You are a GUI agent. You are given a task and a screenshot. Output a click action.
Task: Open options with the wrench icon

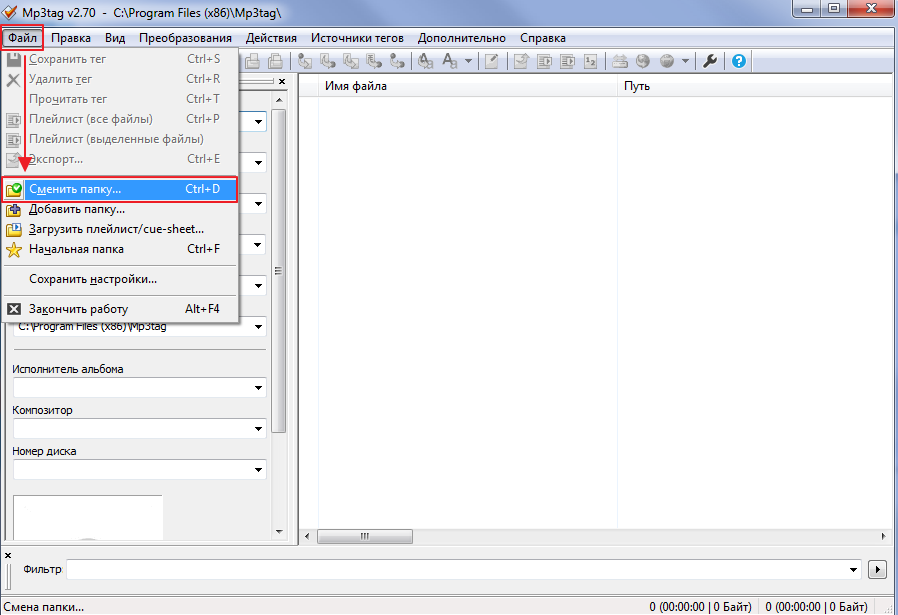pos(710,61)
